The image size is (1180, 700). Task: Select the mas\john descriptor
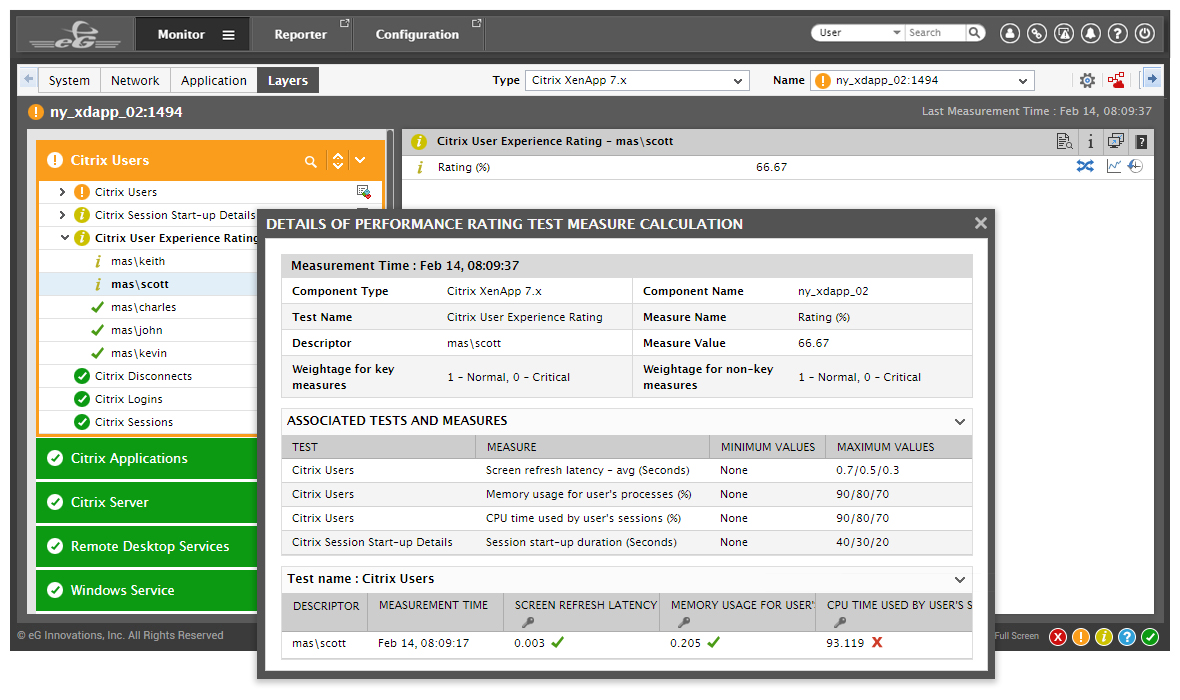click(x=136, y=330)
